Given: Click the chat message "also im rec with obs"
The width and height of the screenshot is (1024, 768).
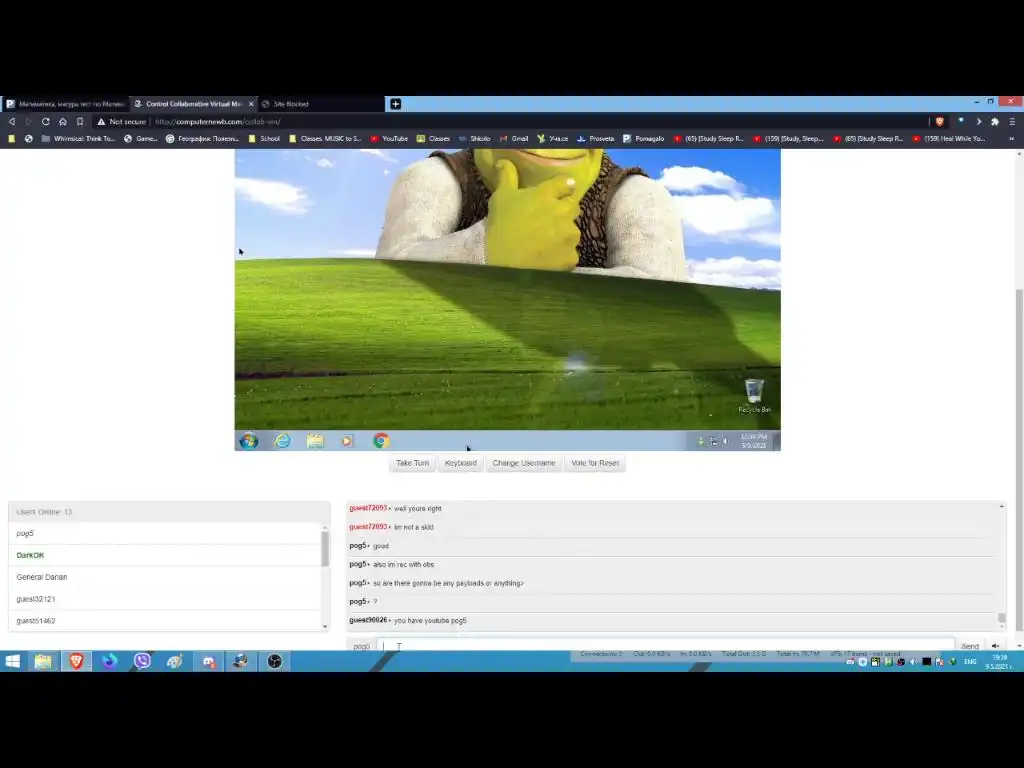Looking at the screenshot, I should tap(404, 564).
